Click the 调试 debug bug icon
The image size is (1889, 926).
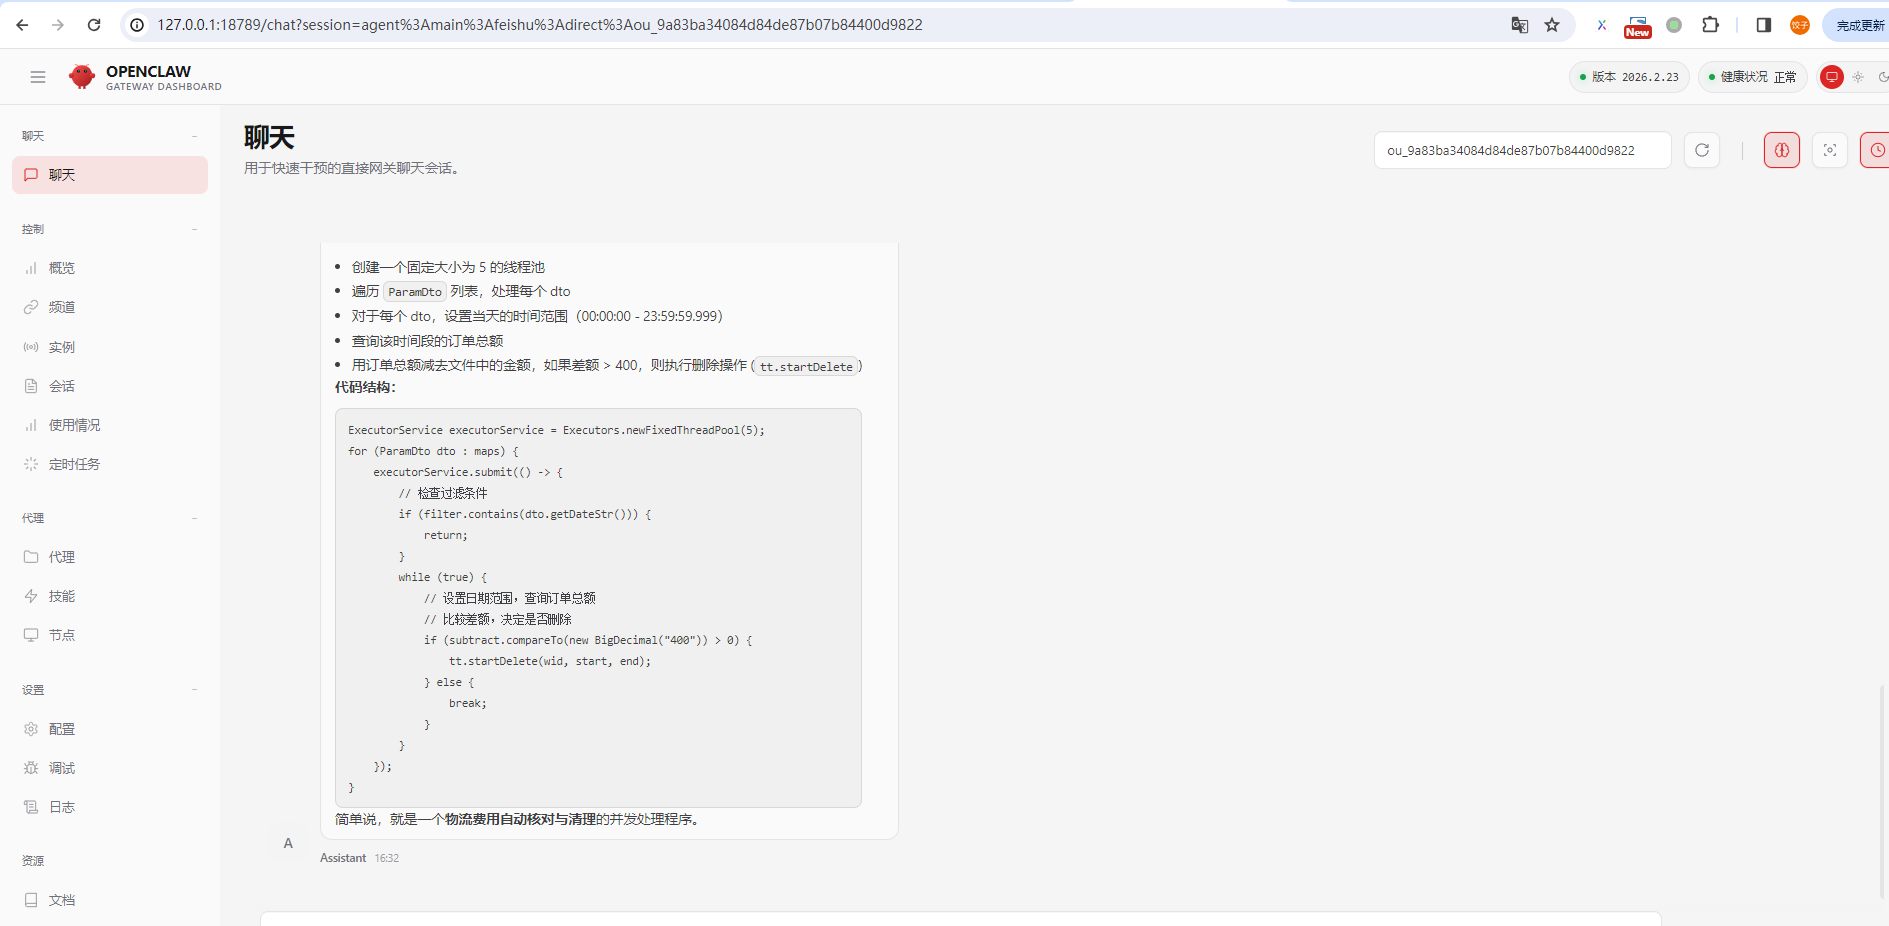31,768
